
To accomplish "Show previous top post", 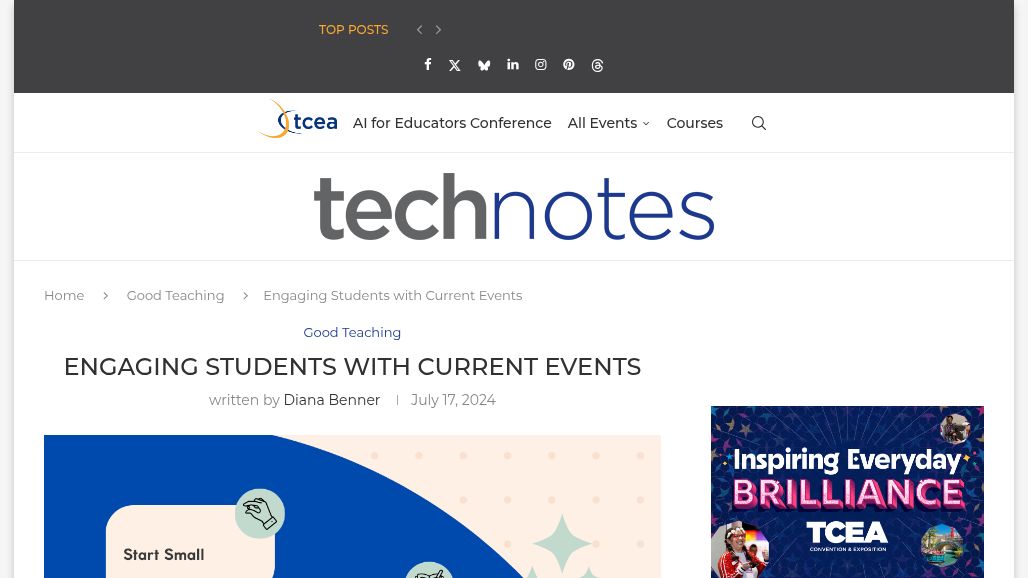I will (419, 30).
